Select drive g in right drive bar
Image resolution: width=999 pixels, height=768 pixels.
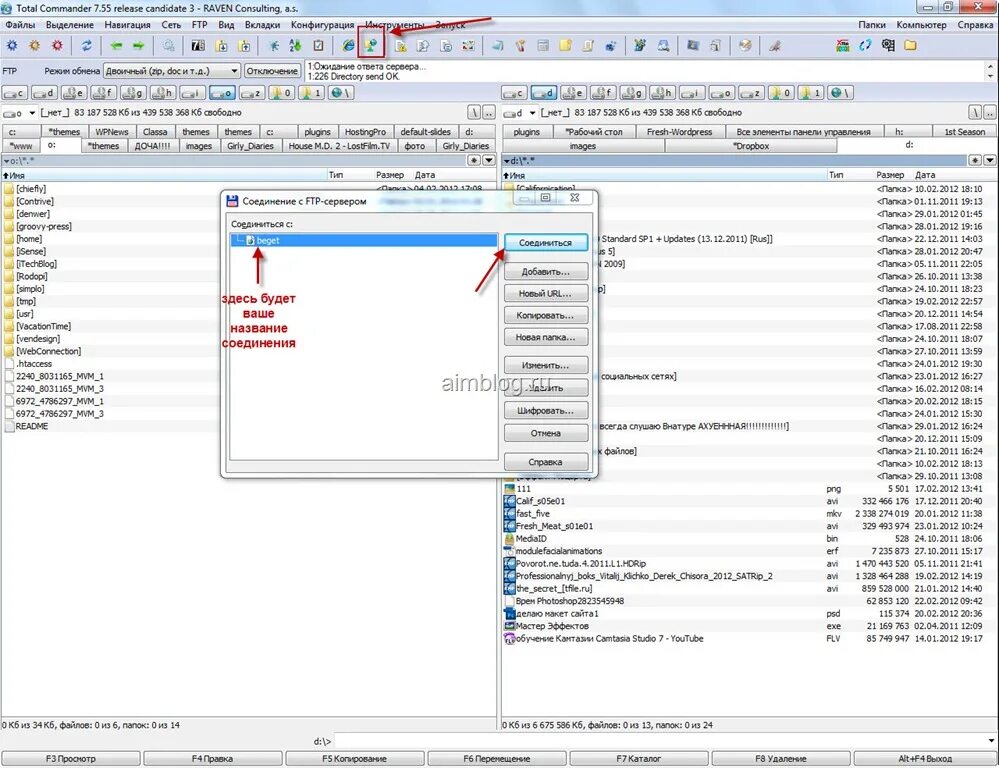632,93
